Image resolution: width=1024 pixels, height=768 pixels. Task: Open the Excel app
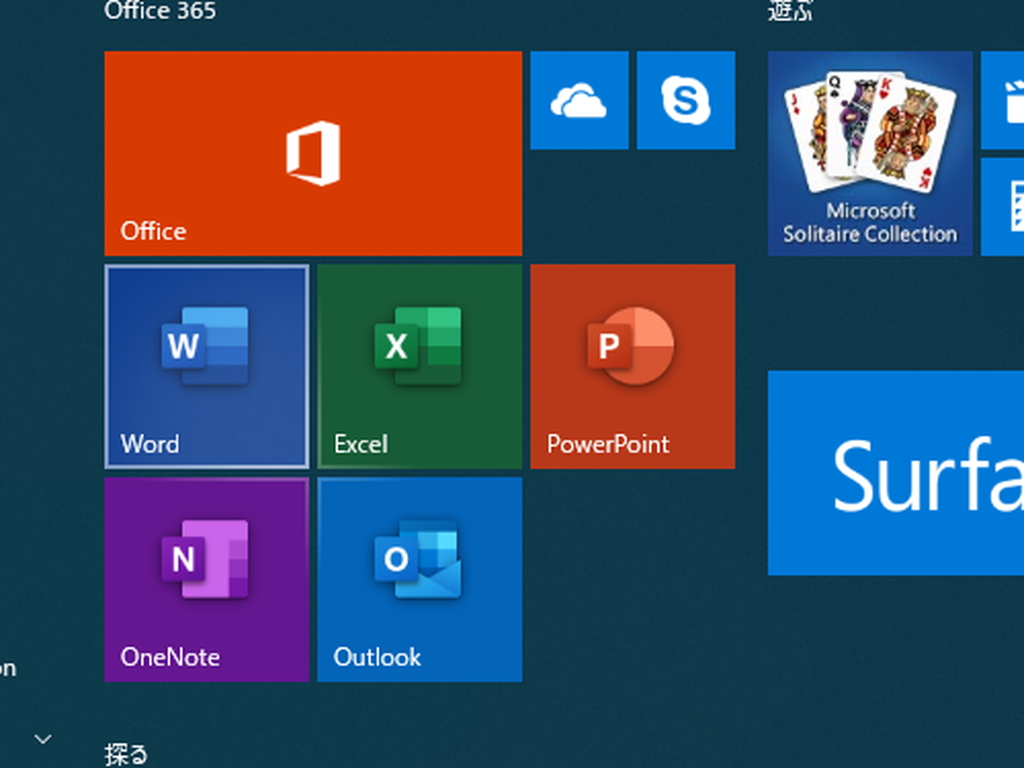[419, 367]
